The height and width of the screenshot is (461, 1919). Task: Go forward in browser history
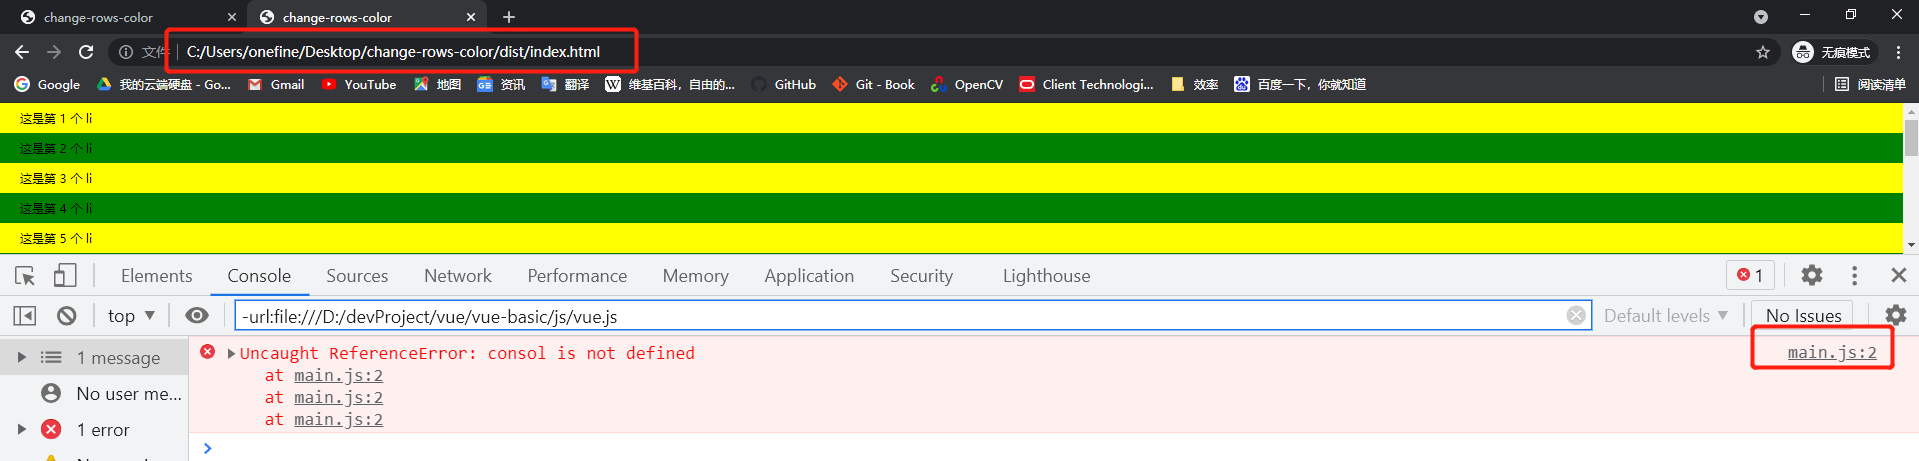tap(54, 52)
